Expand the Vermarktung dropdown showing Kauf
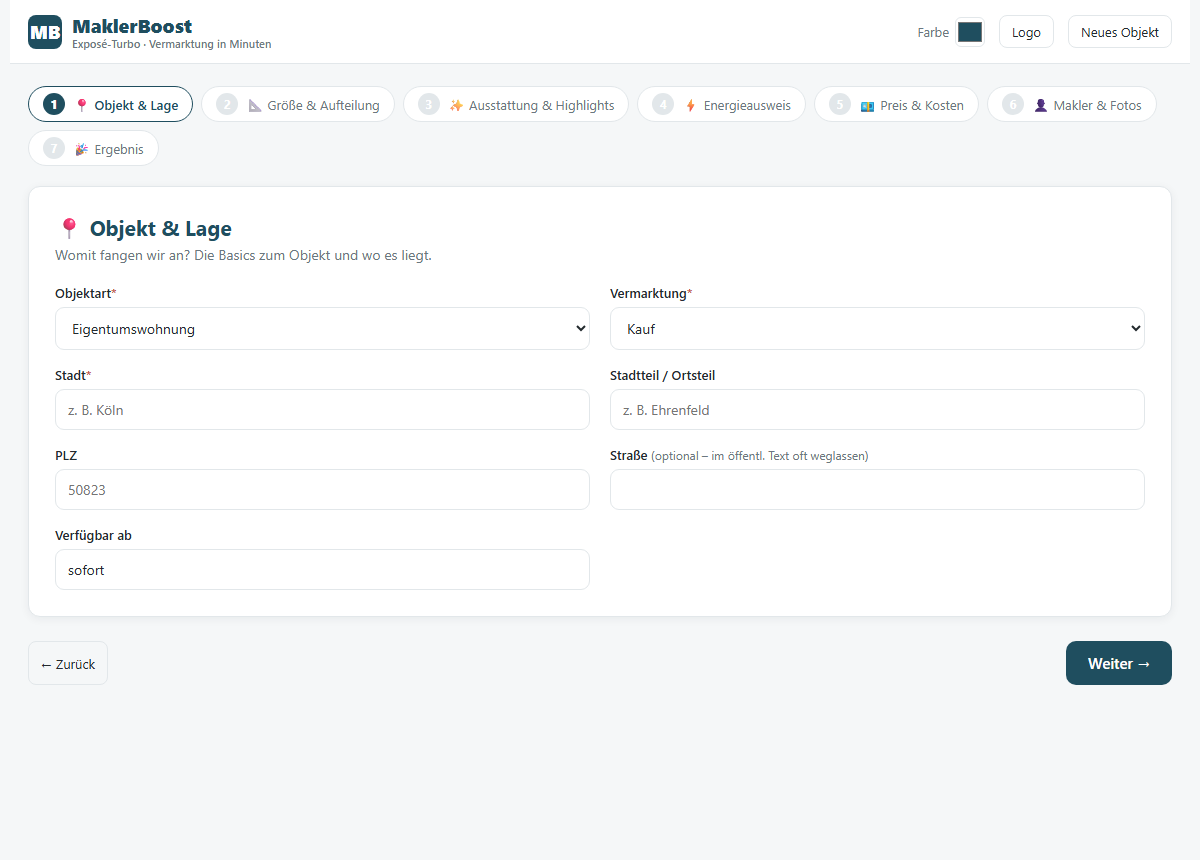Screen dimensions: 1200x860 coord(877,328)
